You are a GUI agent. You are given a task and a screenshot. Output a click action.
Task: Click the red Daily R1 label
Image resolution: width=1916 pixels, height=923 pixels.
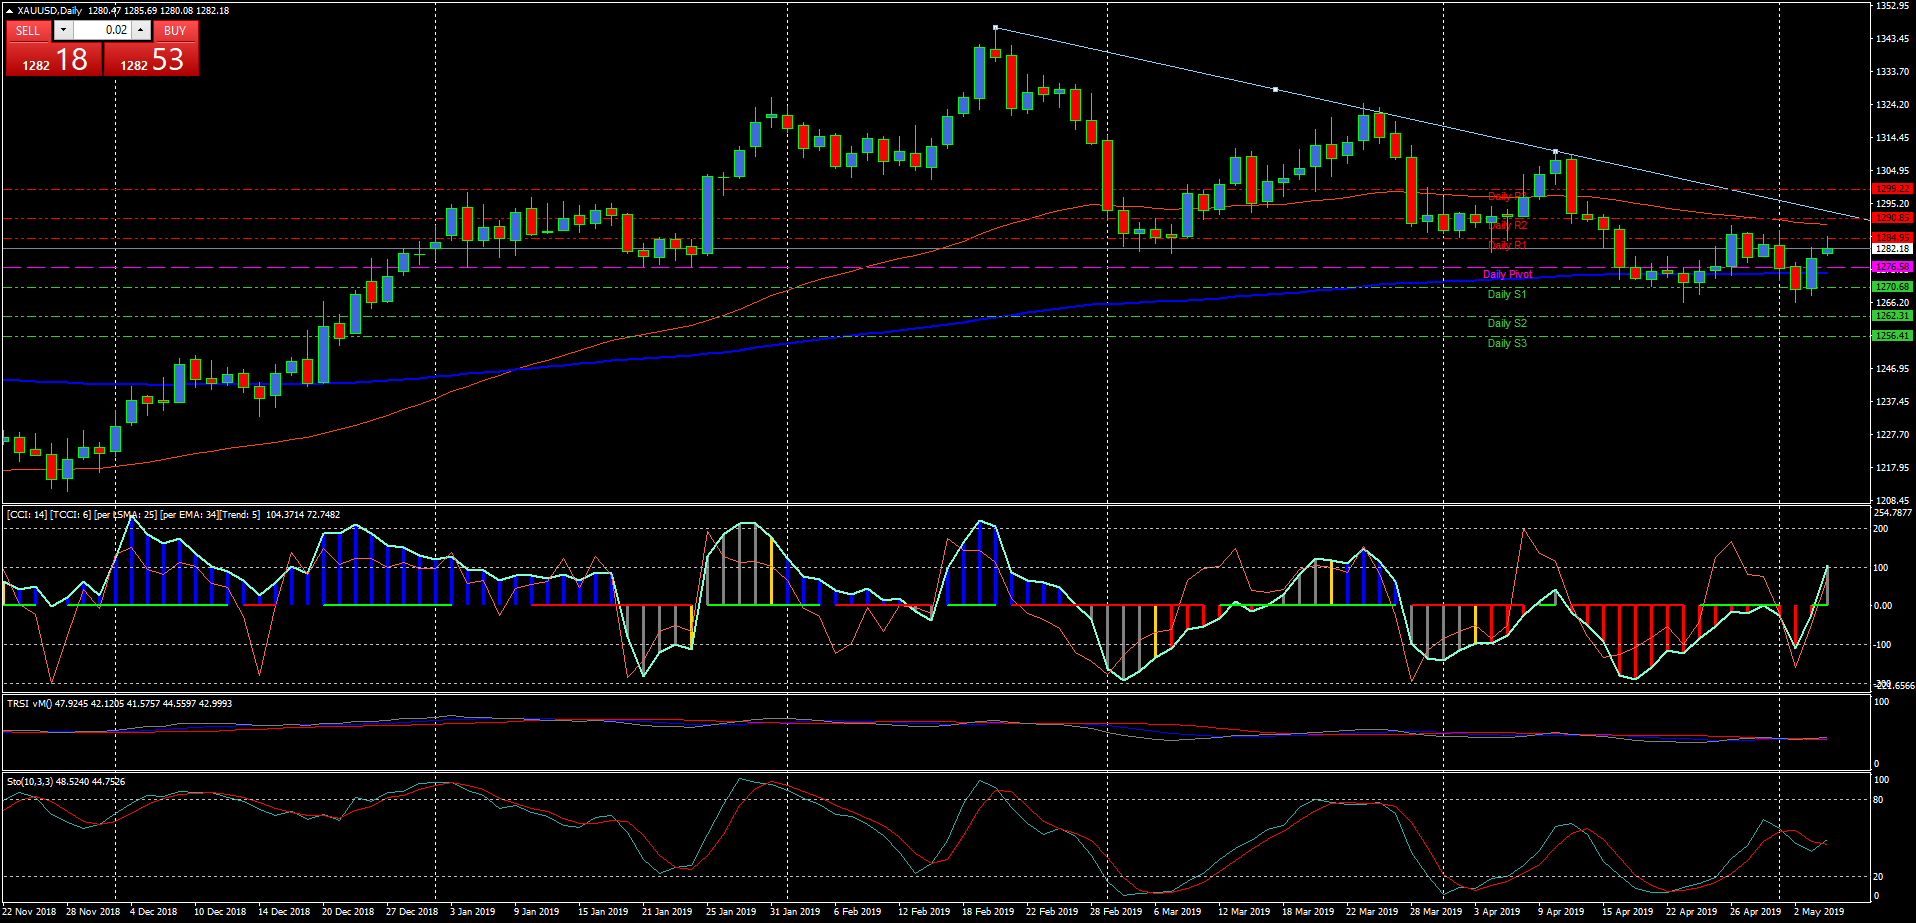tap(1507, 245)
